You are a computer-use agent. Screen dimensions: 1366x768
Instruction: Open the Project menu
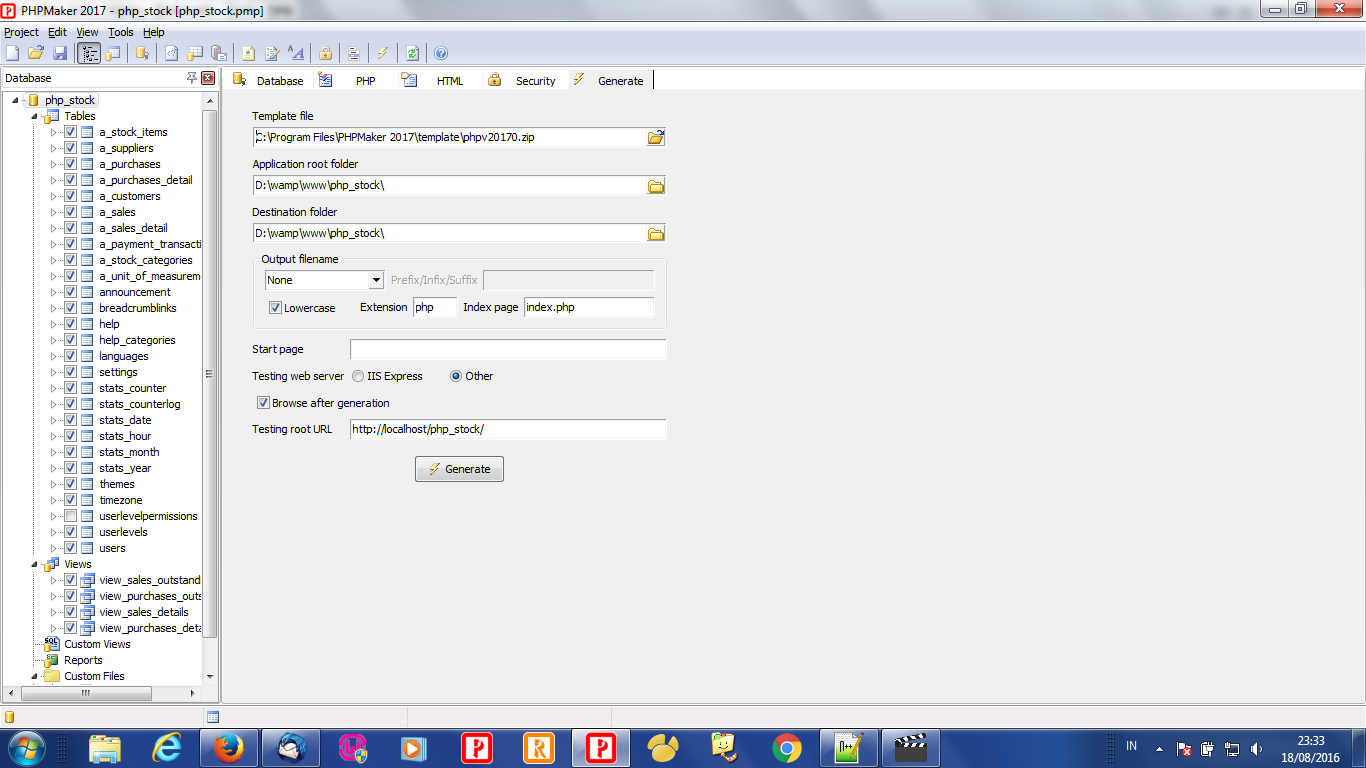[22, 32]
